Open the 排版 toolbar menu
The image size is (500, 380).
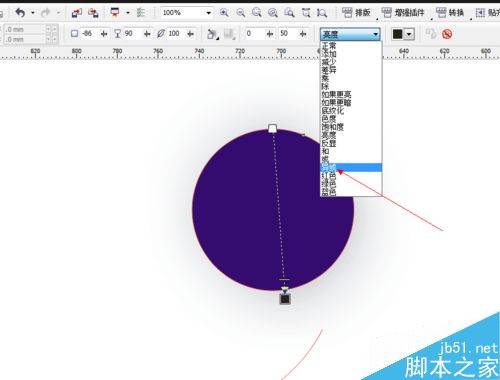click(x=357, y=13)
